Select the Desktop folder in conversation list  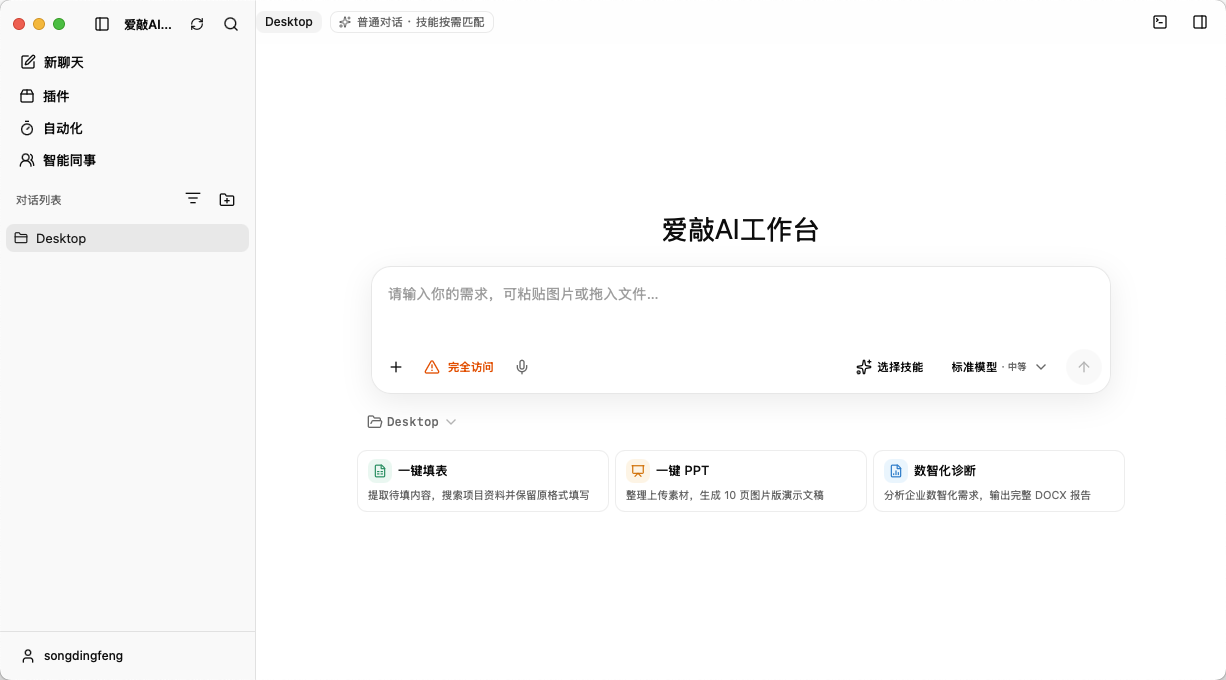(128, 238)
